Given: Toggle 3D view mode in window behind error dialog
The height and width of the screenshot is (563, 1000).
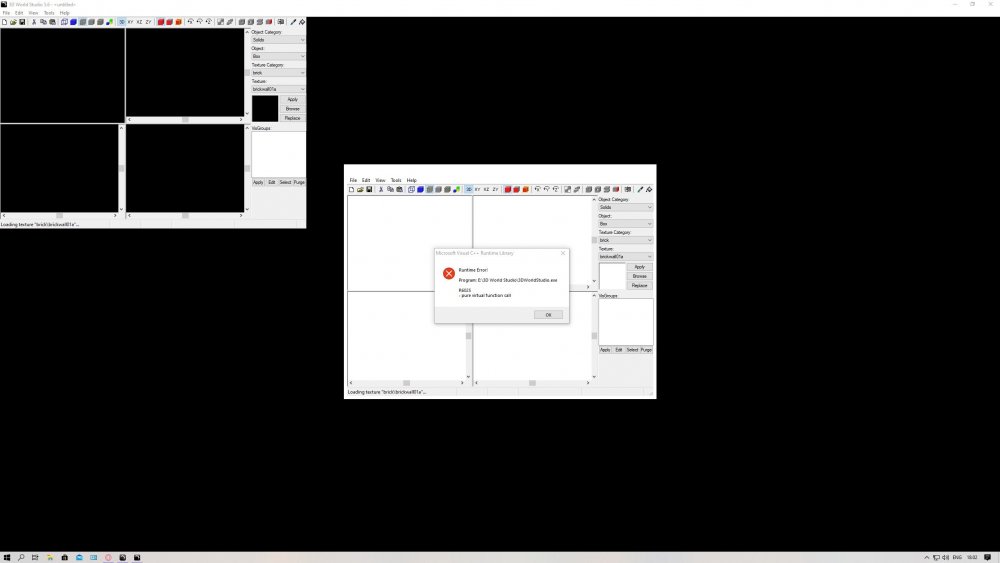Looking at the screenshot, I should pos(469,189).
